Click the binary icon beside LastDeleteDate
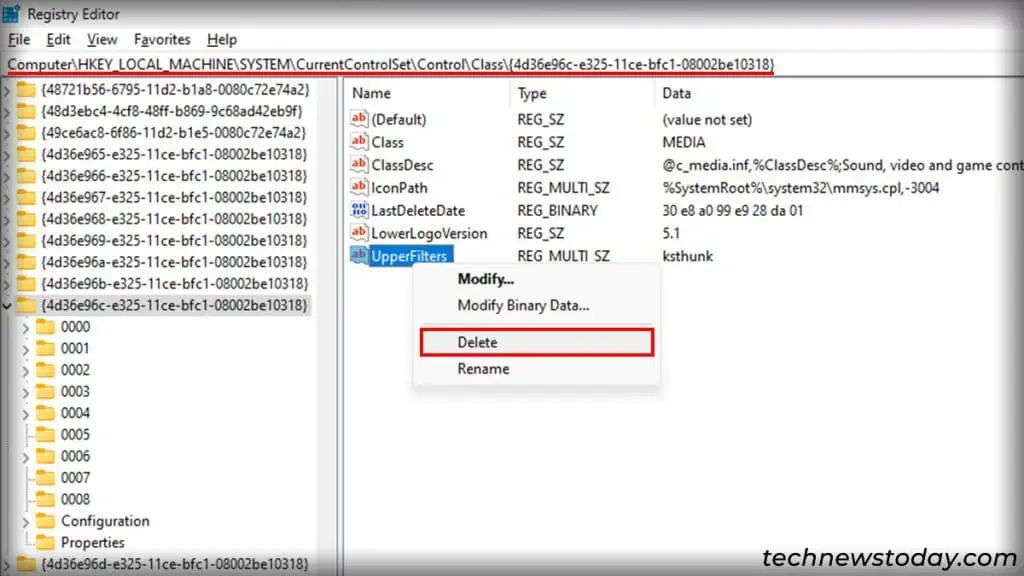 [x=360, y=210]
